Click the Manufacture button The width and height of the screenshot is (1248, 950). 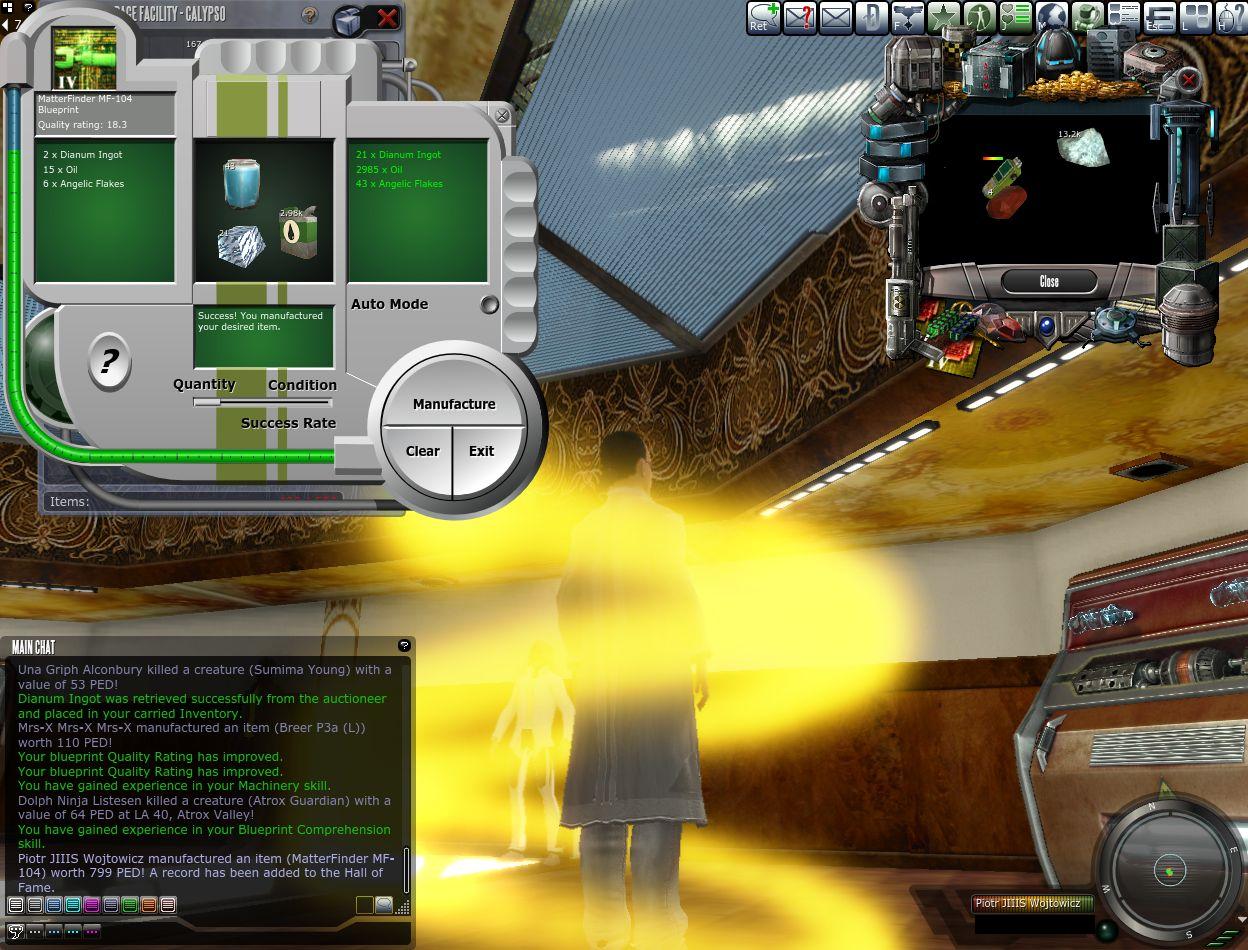tap(454, 404)
